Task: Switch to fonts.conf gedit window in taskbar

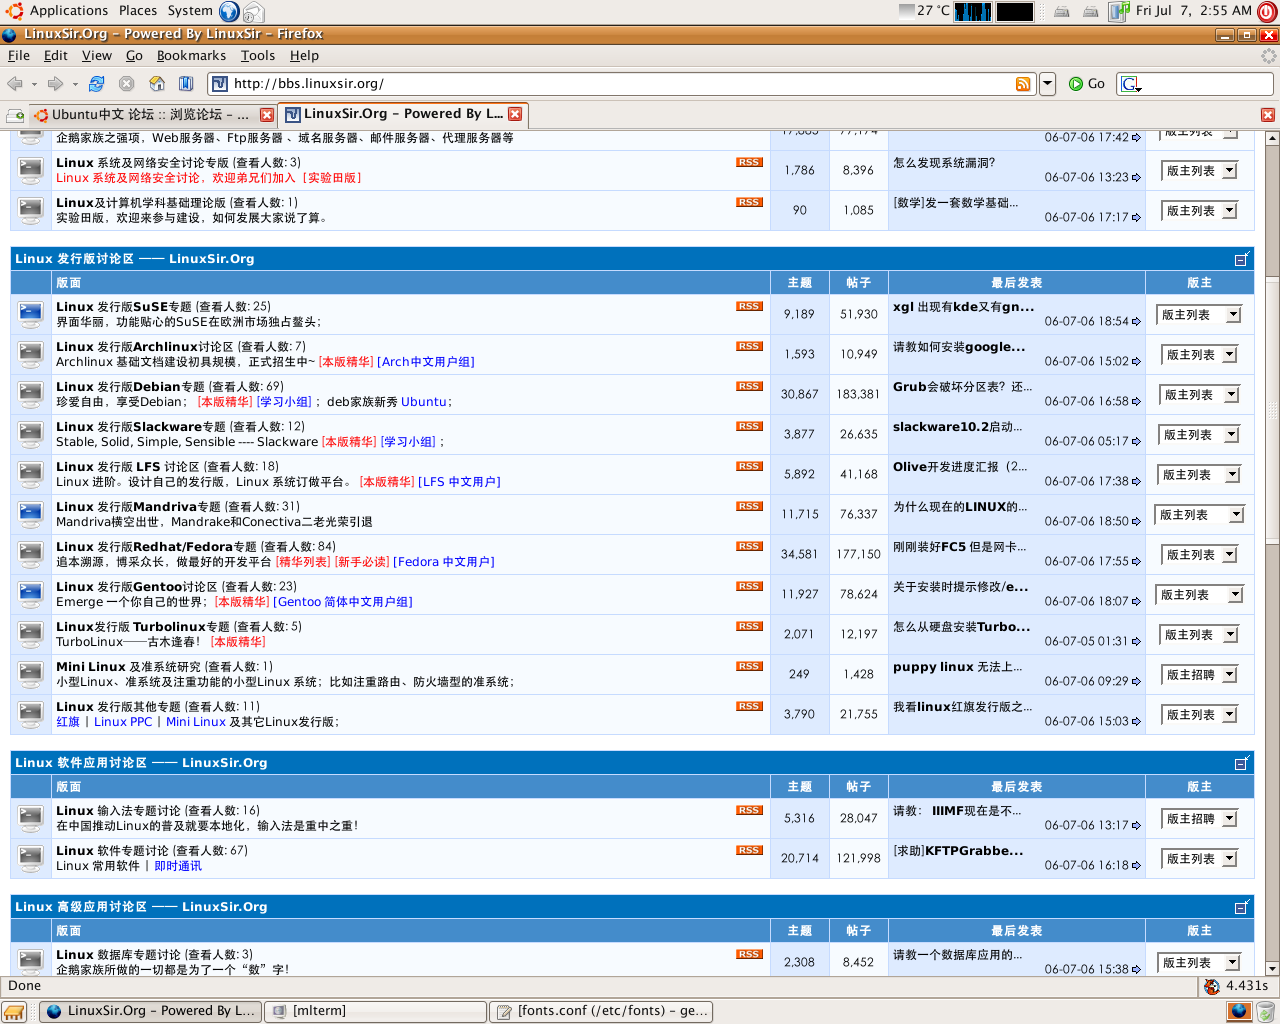Action: [602, 1011]
